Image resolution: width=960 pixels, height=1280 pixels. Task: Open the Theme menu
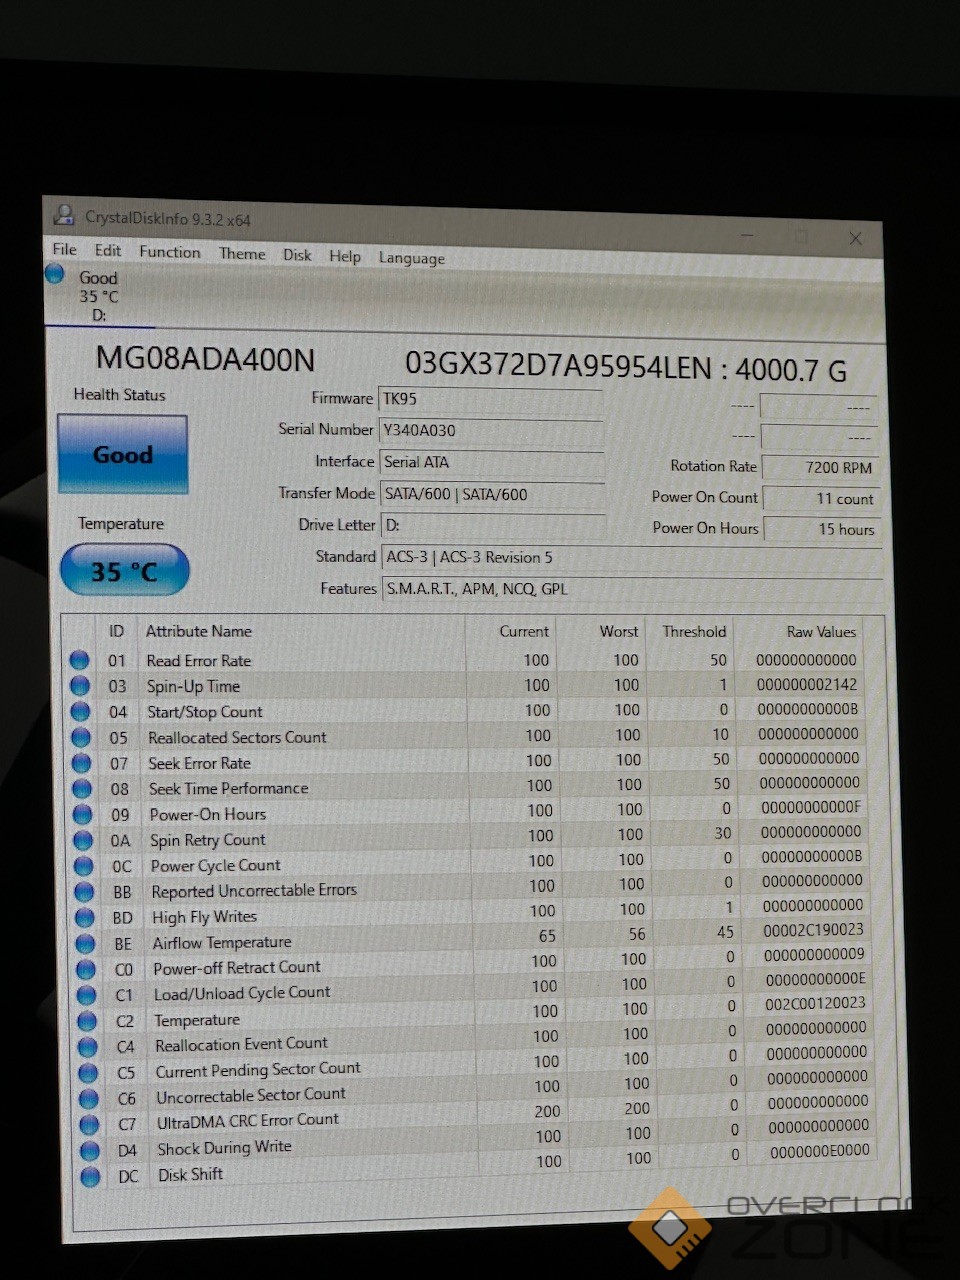[x=242, y=254]
